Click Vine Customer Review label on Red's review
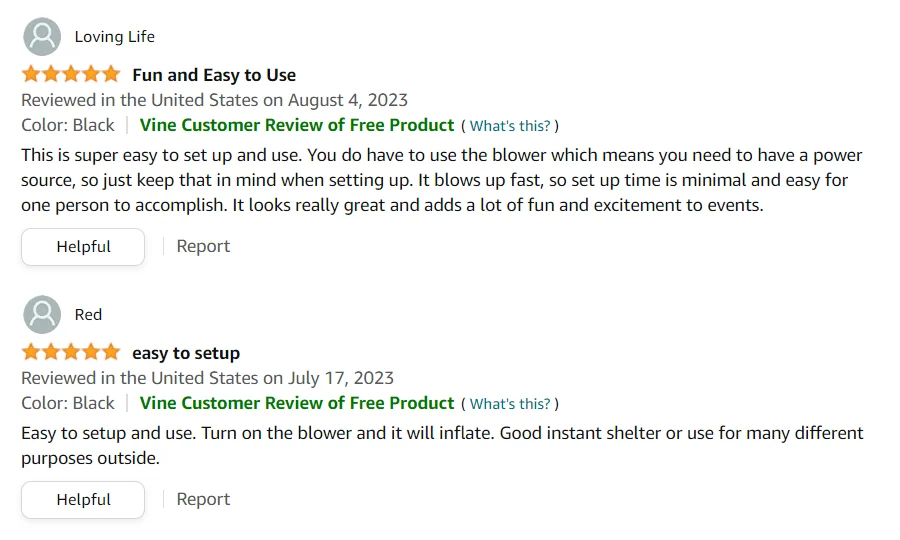The height and width of the screenshot is (540, 900). coord(297,403)
